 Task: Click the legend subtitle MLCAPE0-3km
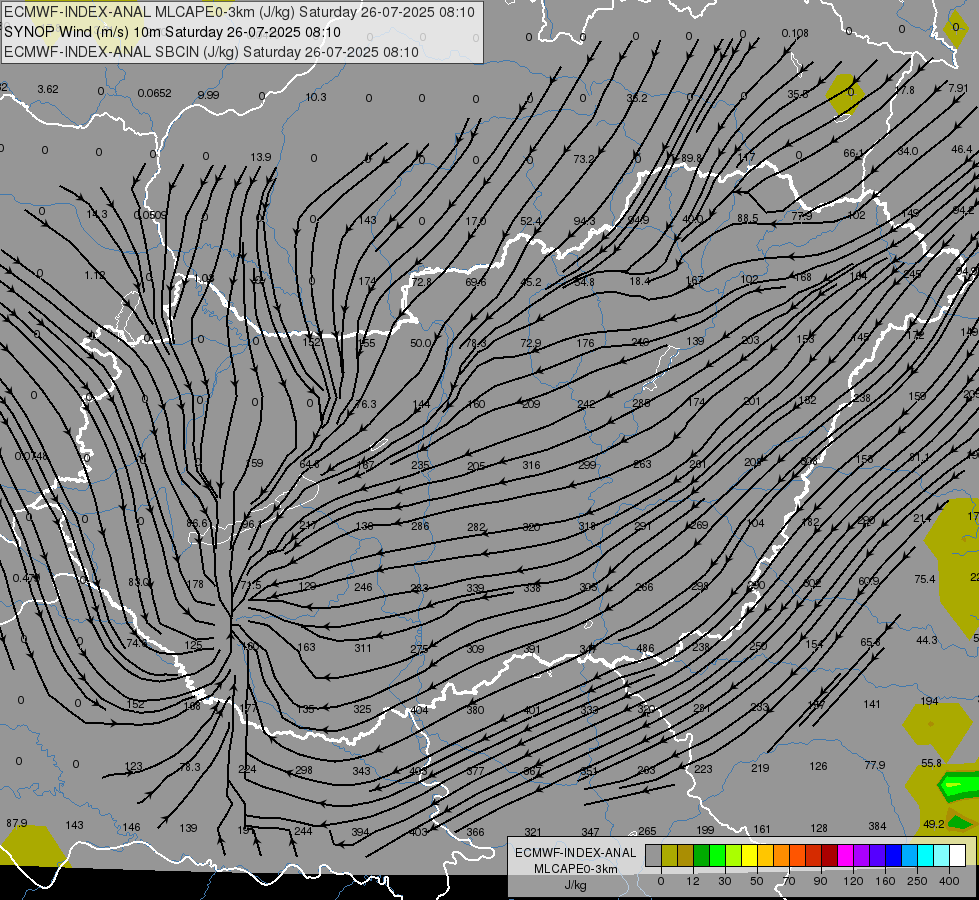(x=576, y=869)
